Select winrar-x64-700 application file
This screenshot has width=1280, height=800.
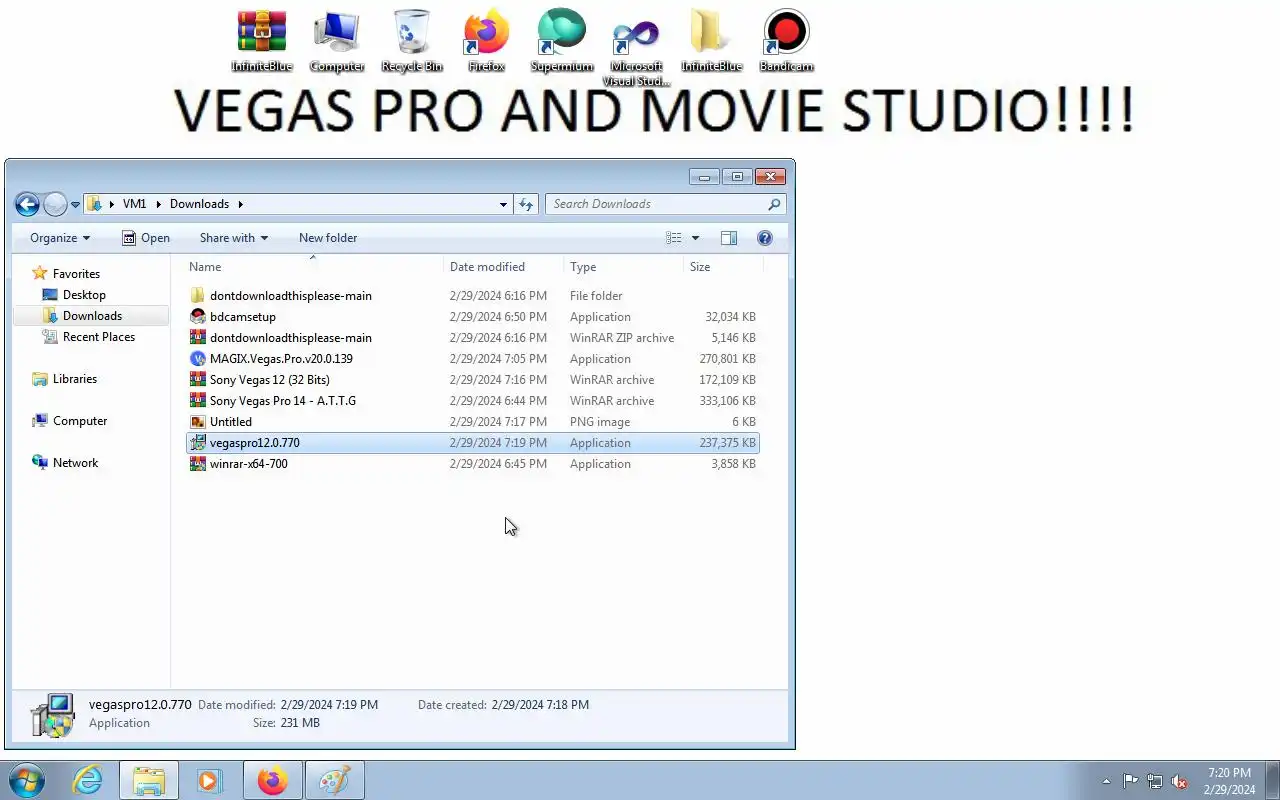pos(473,464)
